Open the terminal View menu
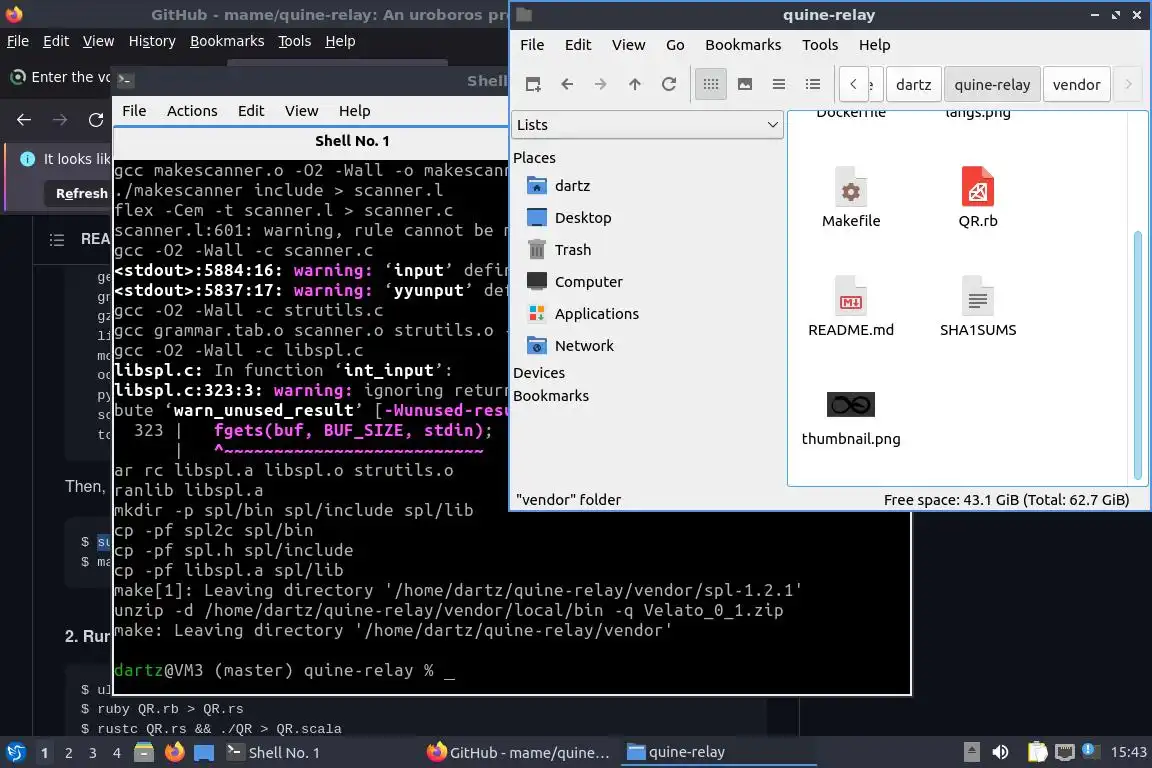Screen dimensions: 1152x768 point(301,111)
